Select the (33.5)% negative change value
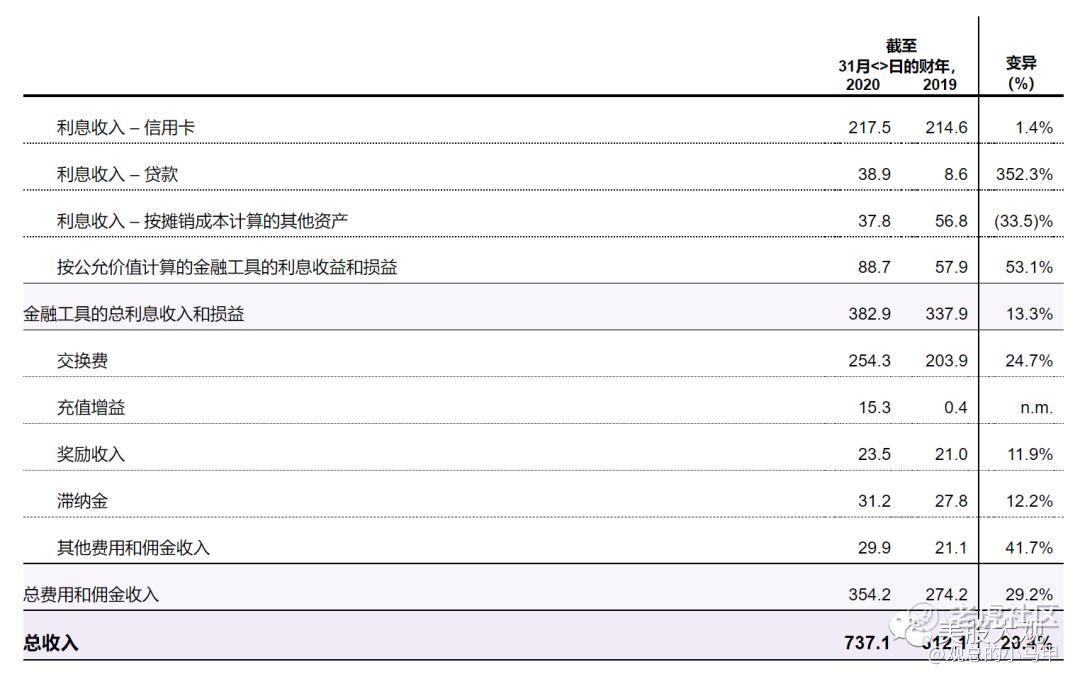This screenshot has width=1080, height=679. click(x=1024, y=221)
